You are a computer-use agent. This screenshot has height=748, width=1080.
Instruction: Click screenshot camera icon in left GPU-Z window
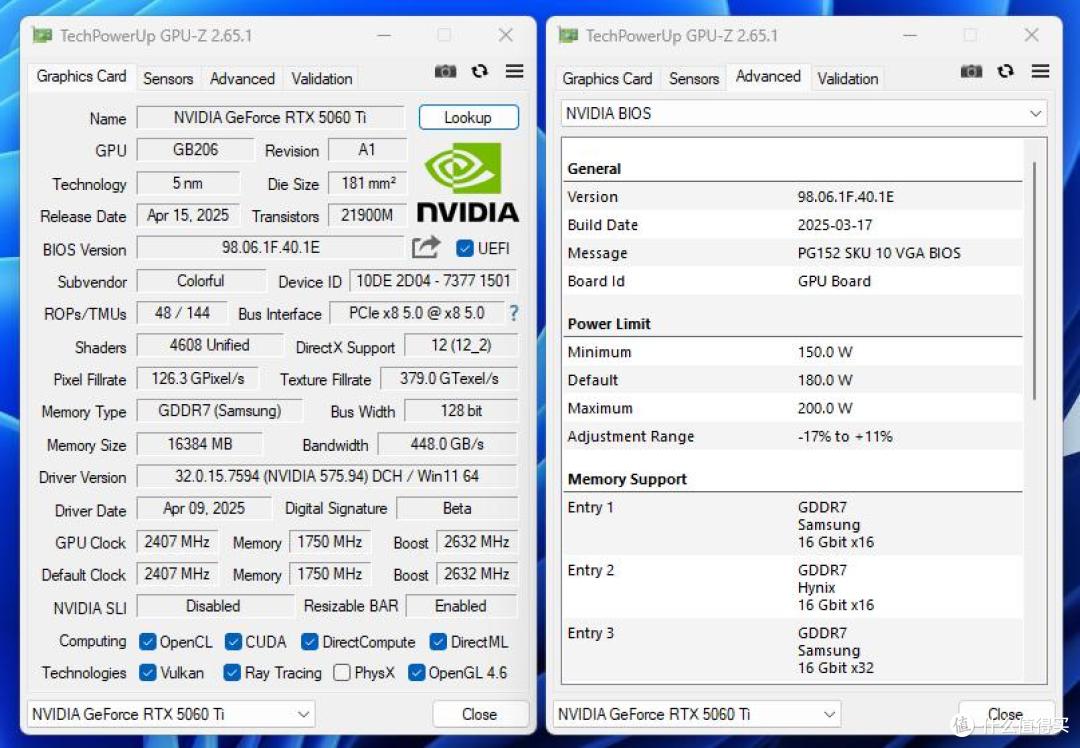pos(445,71)
